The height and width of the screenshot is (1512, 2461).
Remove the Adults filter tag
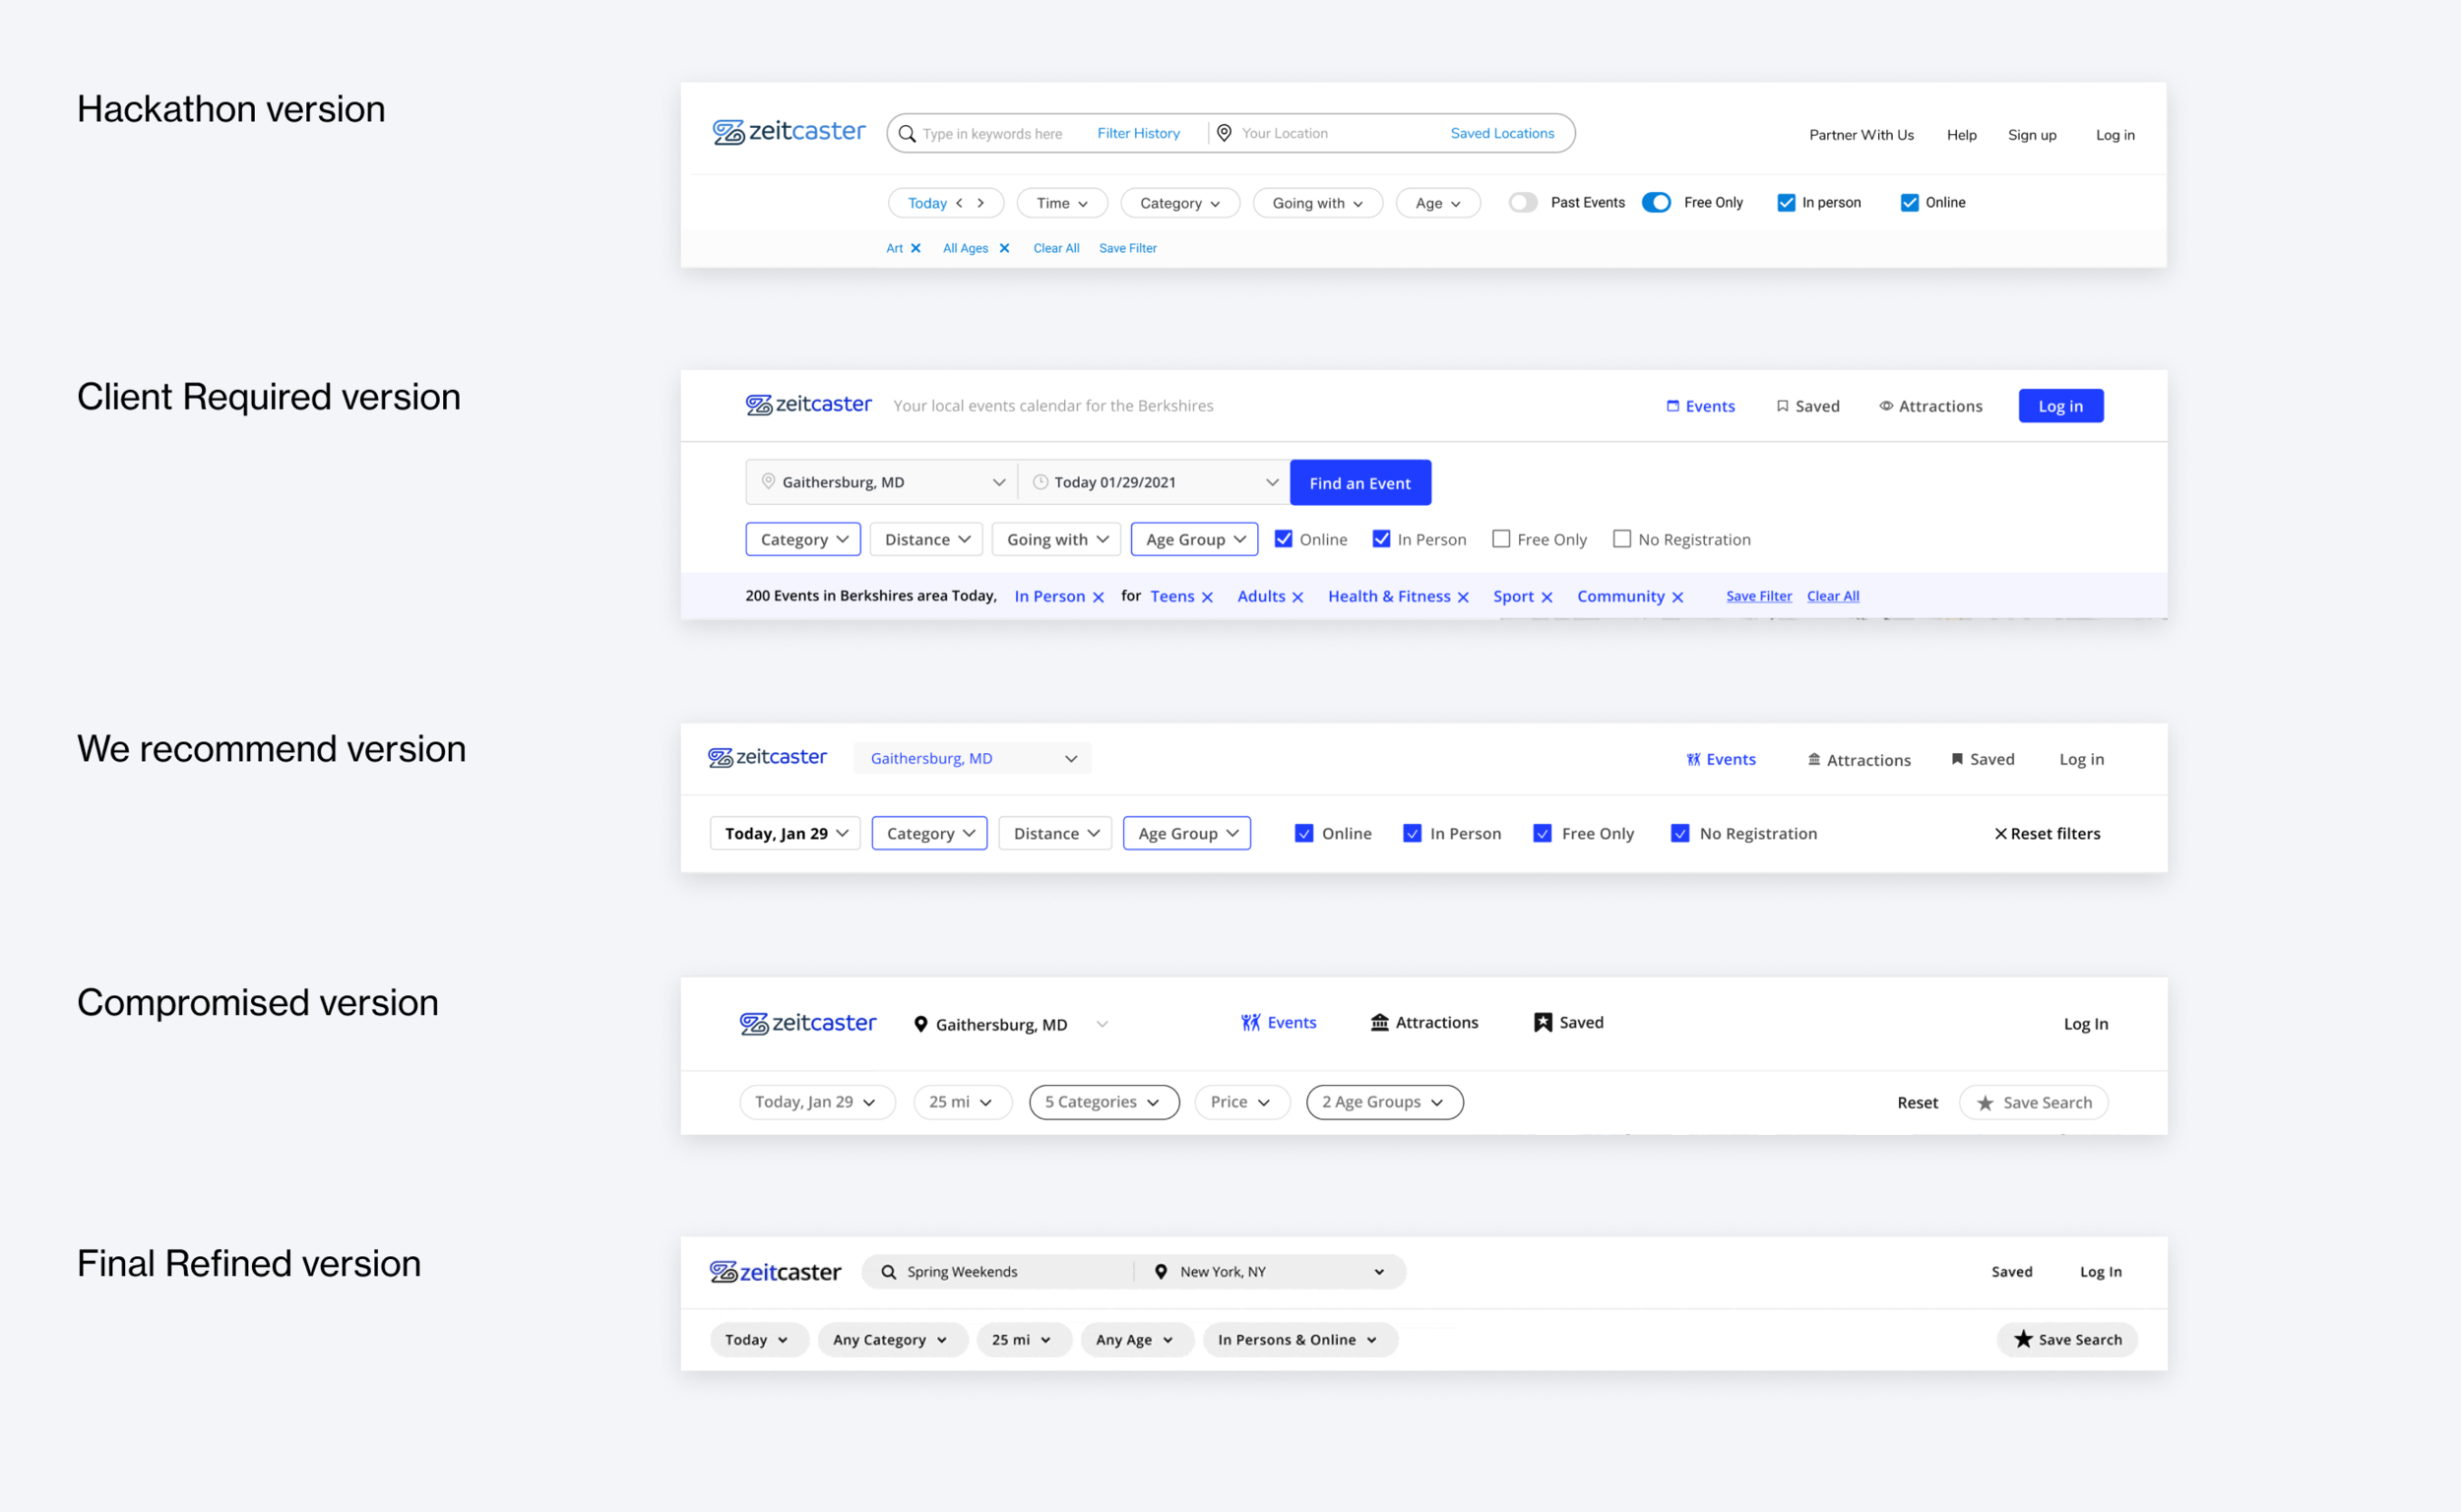coord(1297,597)
